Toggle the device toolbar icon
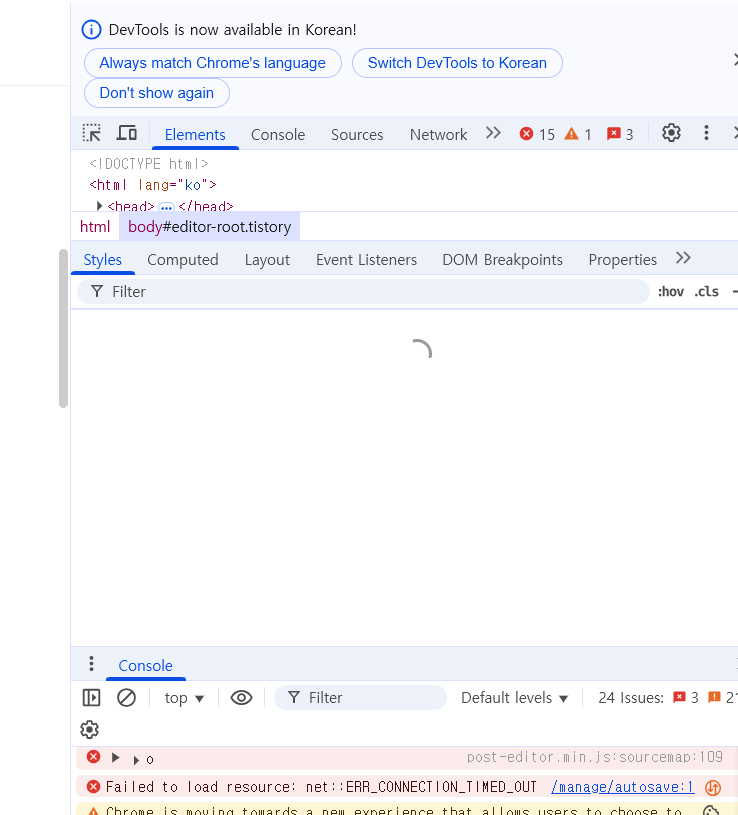738x815 pixels. pyautogui.click(x=126, y=134)
